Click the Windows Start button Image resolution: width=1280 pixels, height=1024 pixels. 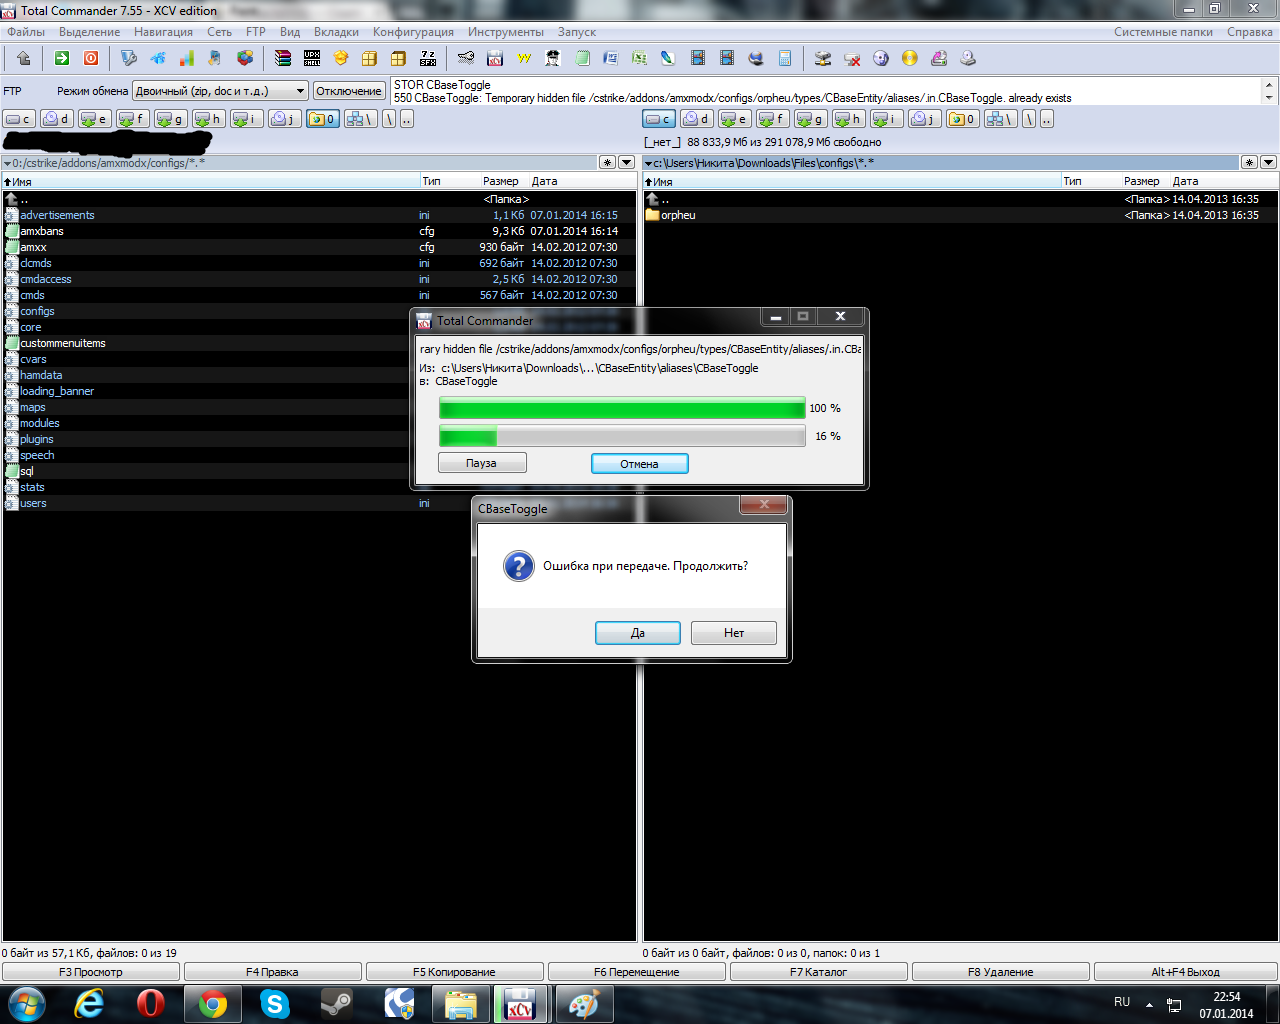coord(26,1004)
